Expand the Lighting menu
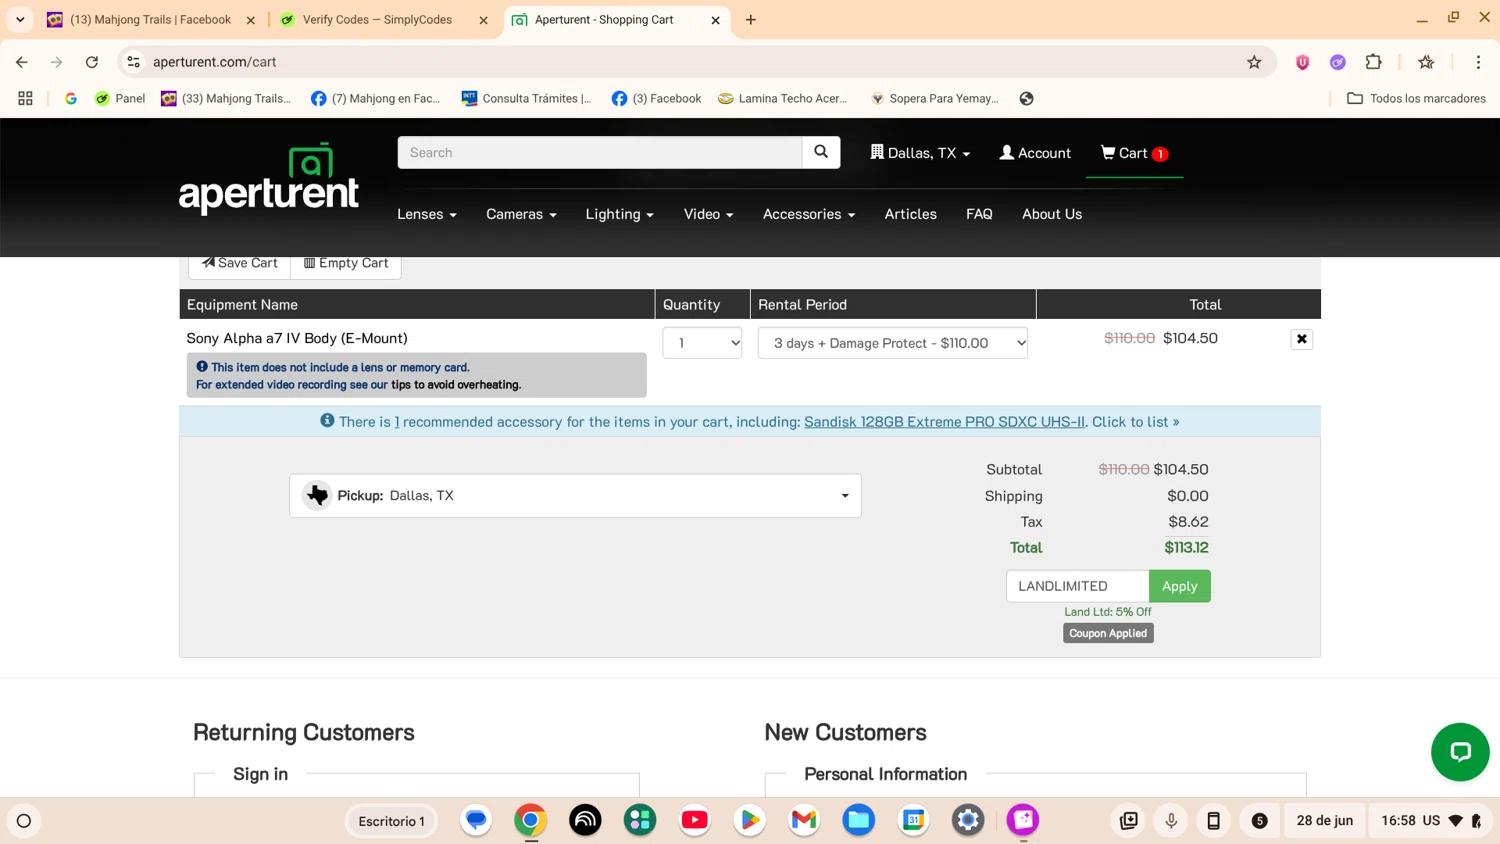This screenshot has height=844, width=1500. pyautogui.click(x=619, y=214)
